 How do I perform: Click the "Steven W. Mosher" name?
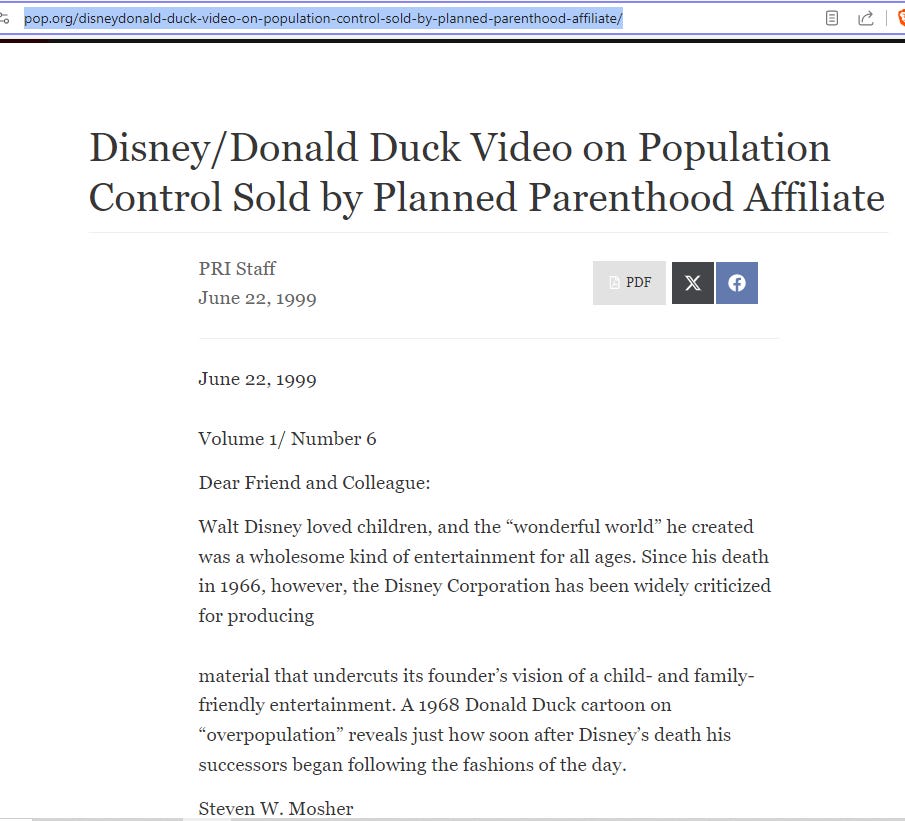tap(276, 808)
